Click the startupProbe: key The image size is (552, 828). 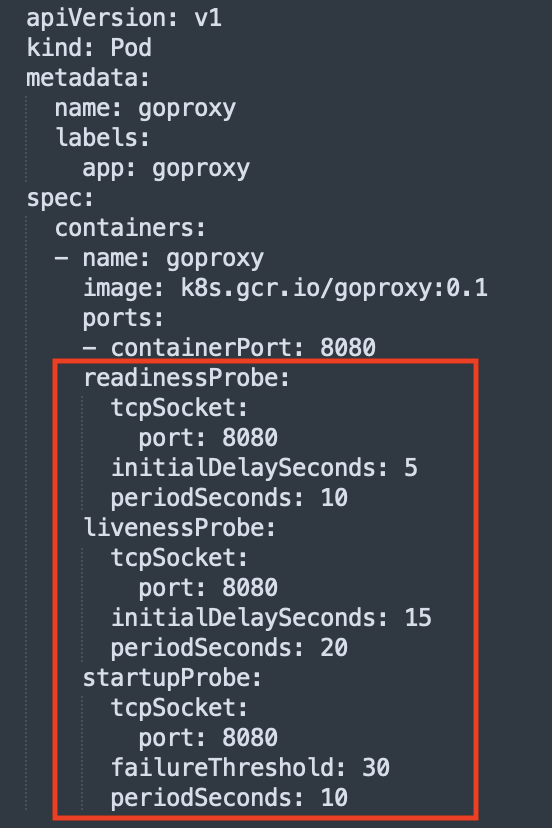(172, 679)
